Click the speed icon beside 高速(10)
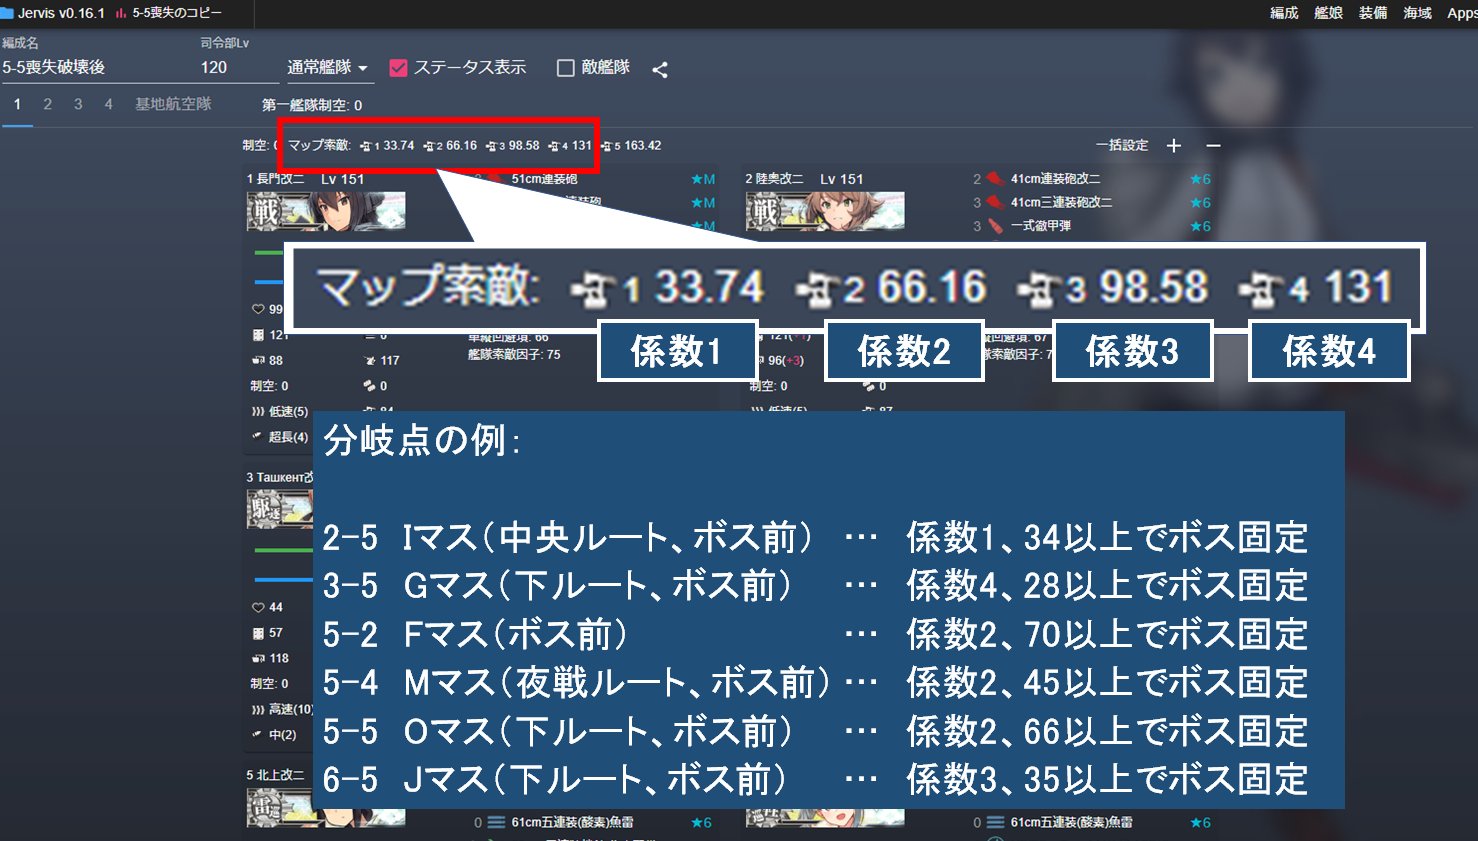The image size is (1478, 841). 258,709
